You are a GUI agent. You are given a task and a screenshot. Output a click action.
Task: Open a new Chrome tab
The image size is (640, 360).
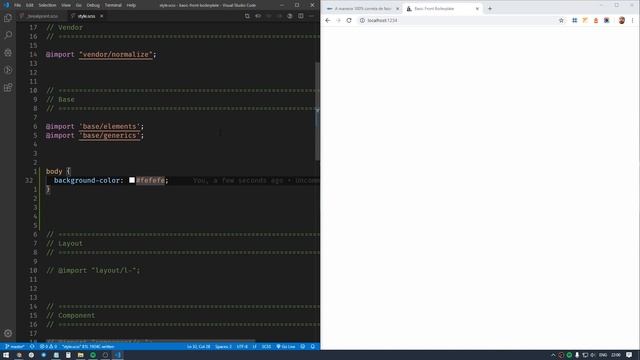coord(490,9)
